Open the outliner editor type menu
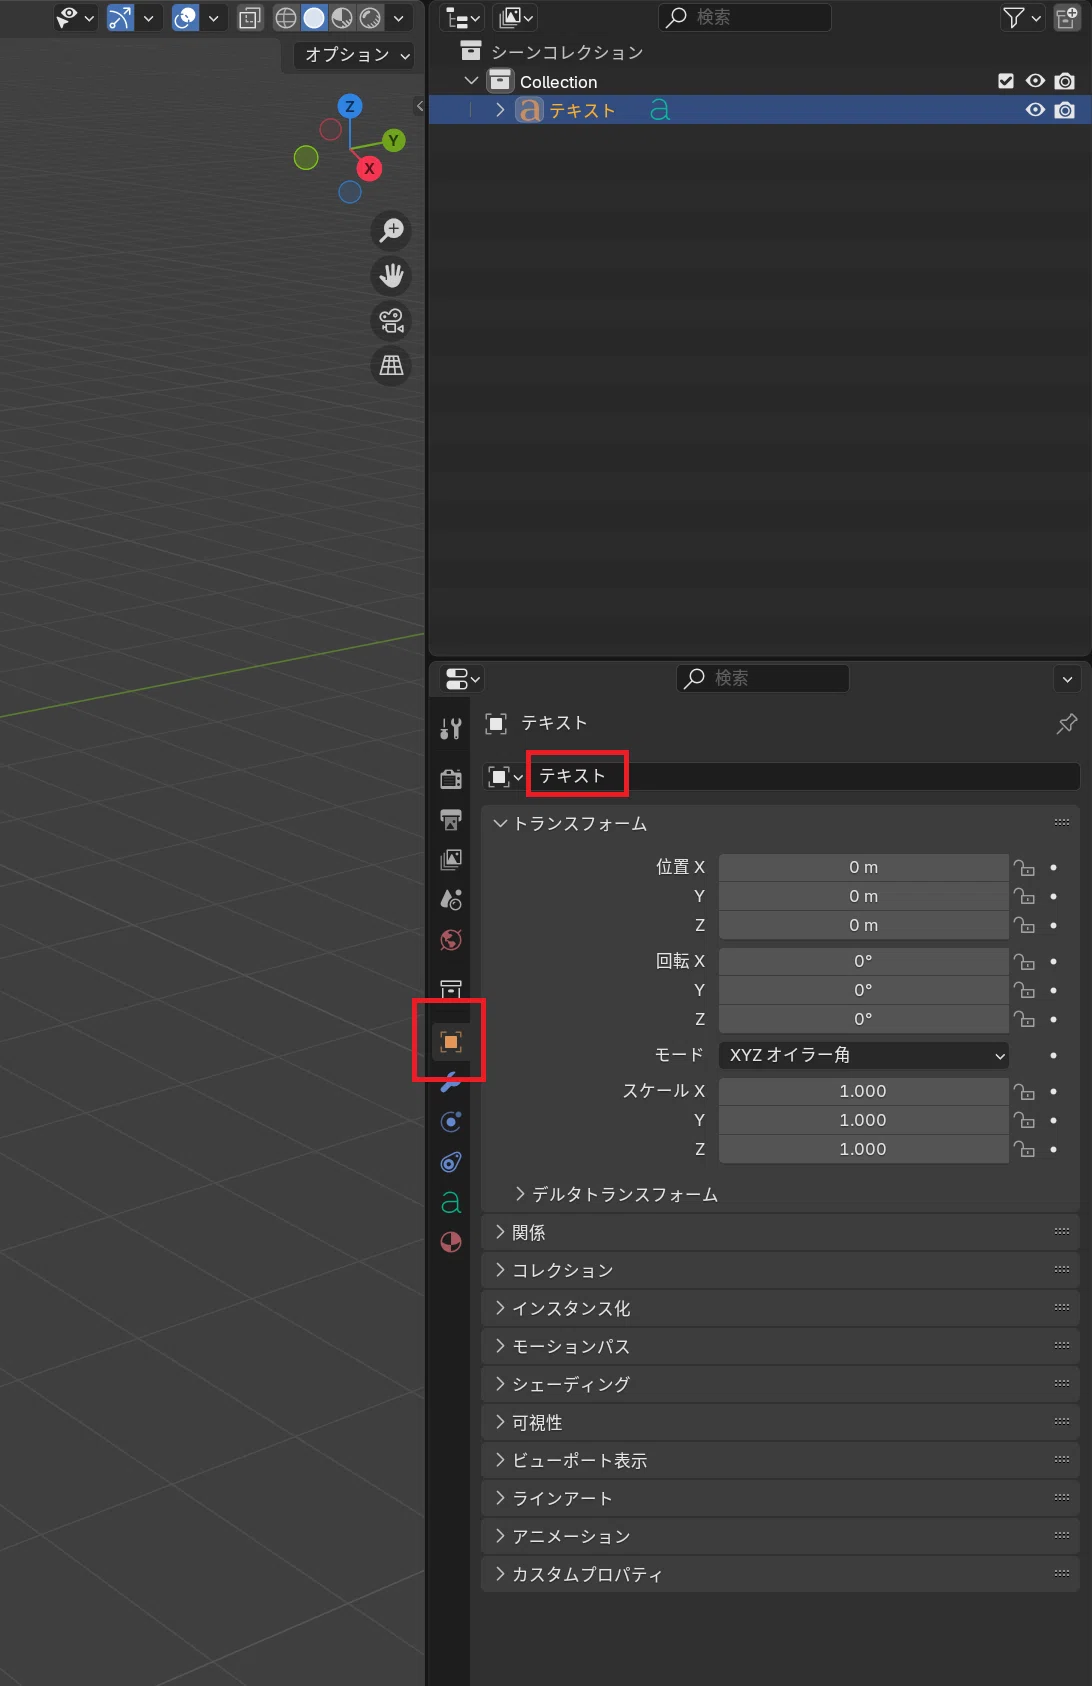Screen dimensions: 1092x1686 coord(462,17)
